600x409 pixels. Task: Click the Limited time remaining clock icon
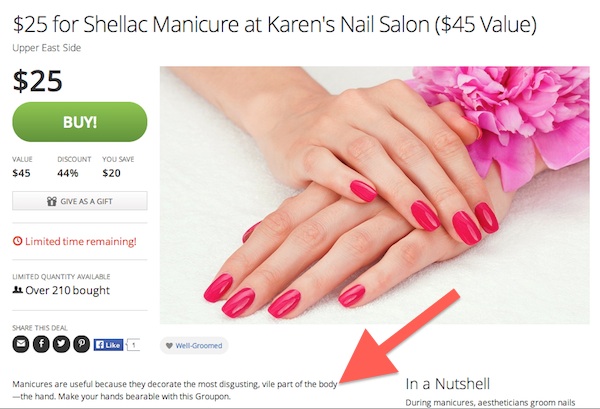tap(17, 241)
